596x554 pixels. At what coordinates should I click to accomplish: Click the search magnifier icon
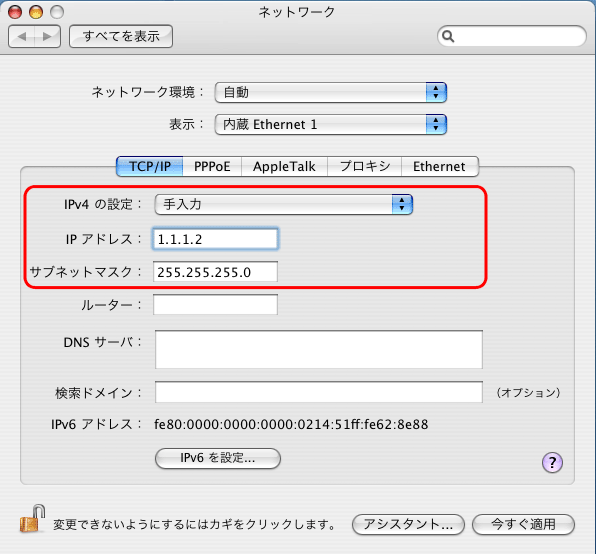click(448, 36)
